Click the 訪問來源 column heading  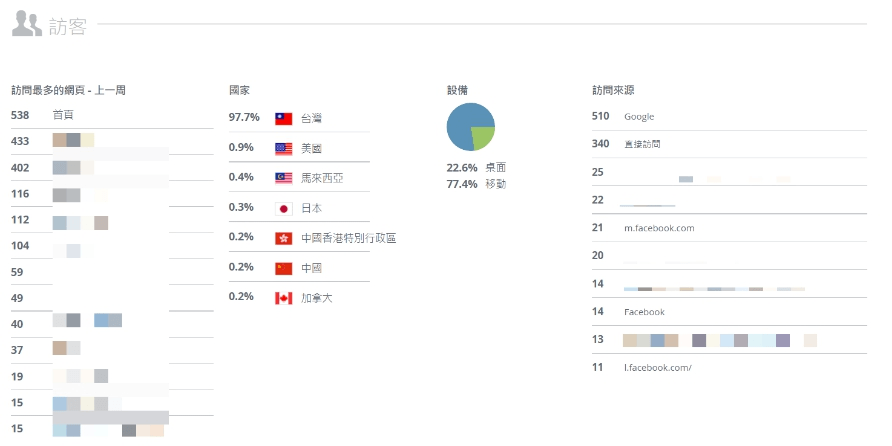pos(613,90)
